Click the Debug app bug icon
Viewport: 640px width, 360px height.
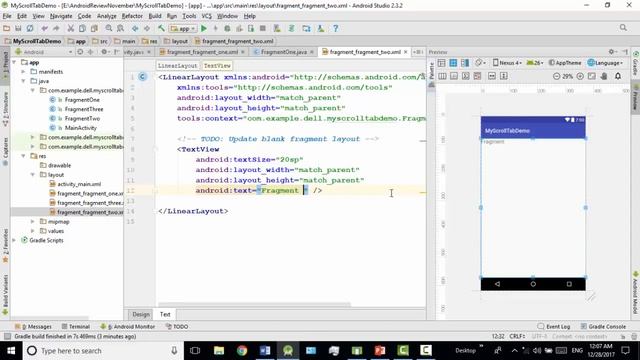pos(227,29)
